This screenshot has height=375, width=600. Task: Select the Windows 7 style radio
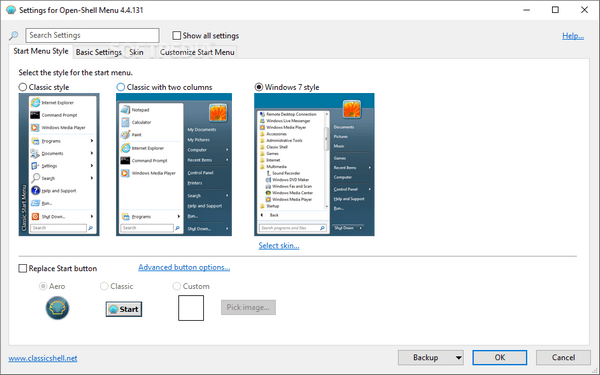point(259,87)
